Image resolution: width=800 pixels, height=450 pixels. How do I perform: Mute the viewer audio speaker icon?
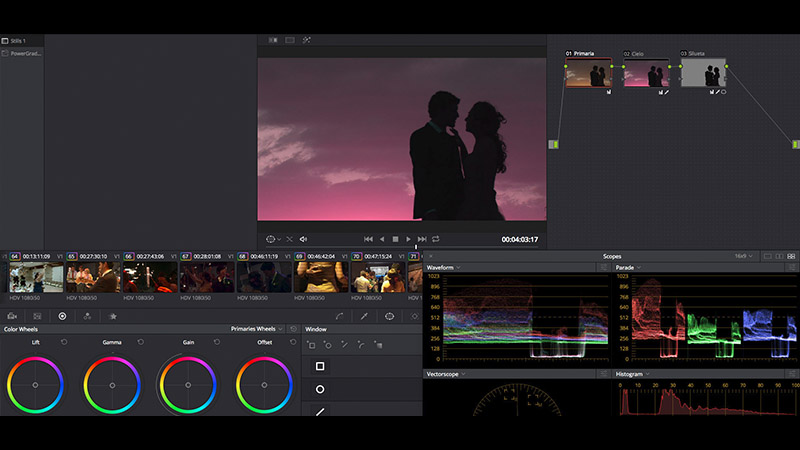[x=303, y=239]
